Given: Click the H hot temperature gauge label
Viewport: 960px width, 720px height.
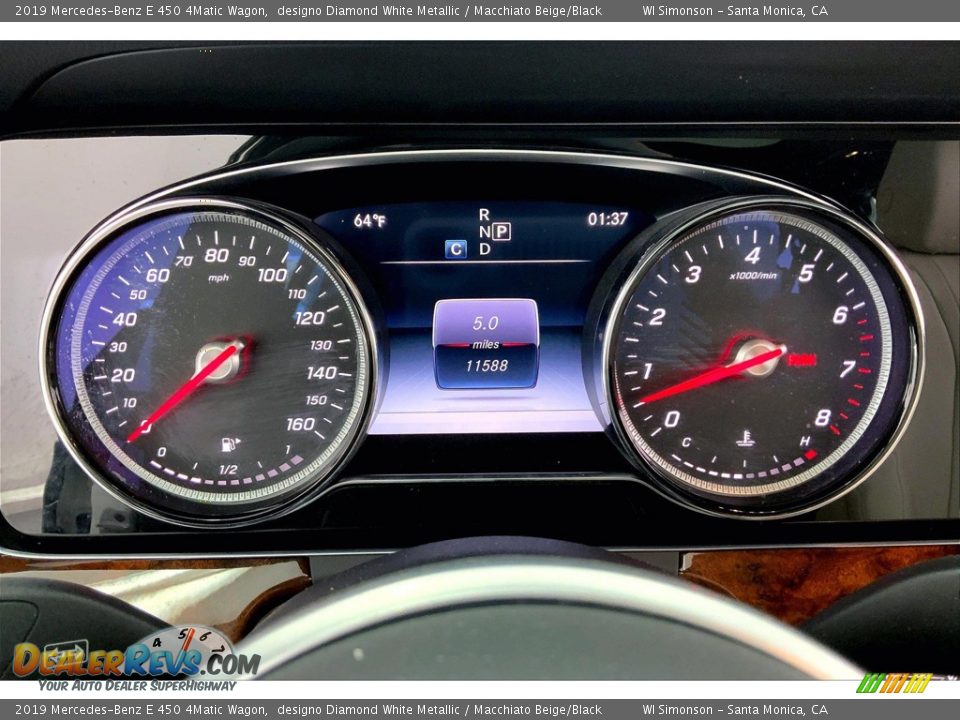Looking at the screenshot, I should (x=804, y=441).
